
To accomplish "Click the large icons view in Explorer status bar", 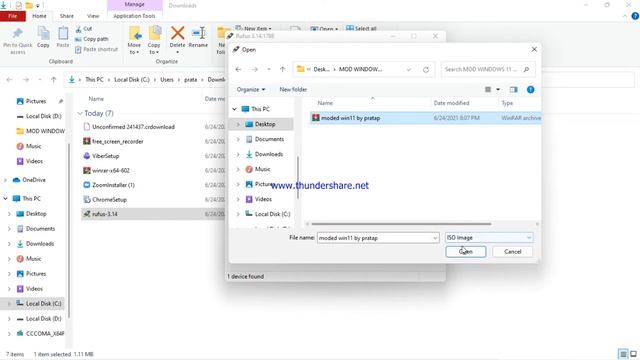I will 633,354.
